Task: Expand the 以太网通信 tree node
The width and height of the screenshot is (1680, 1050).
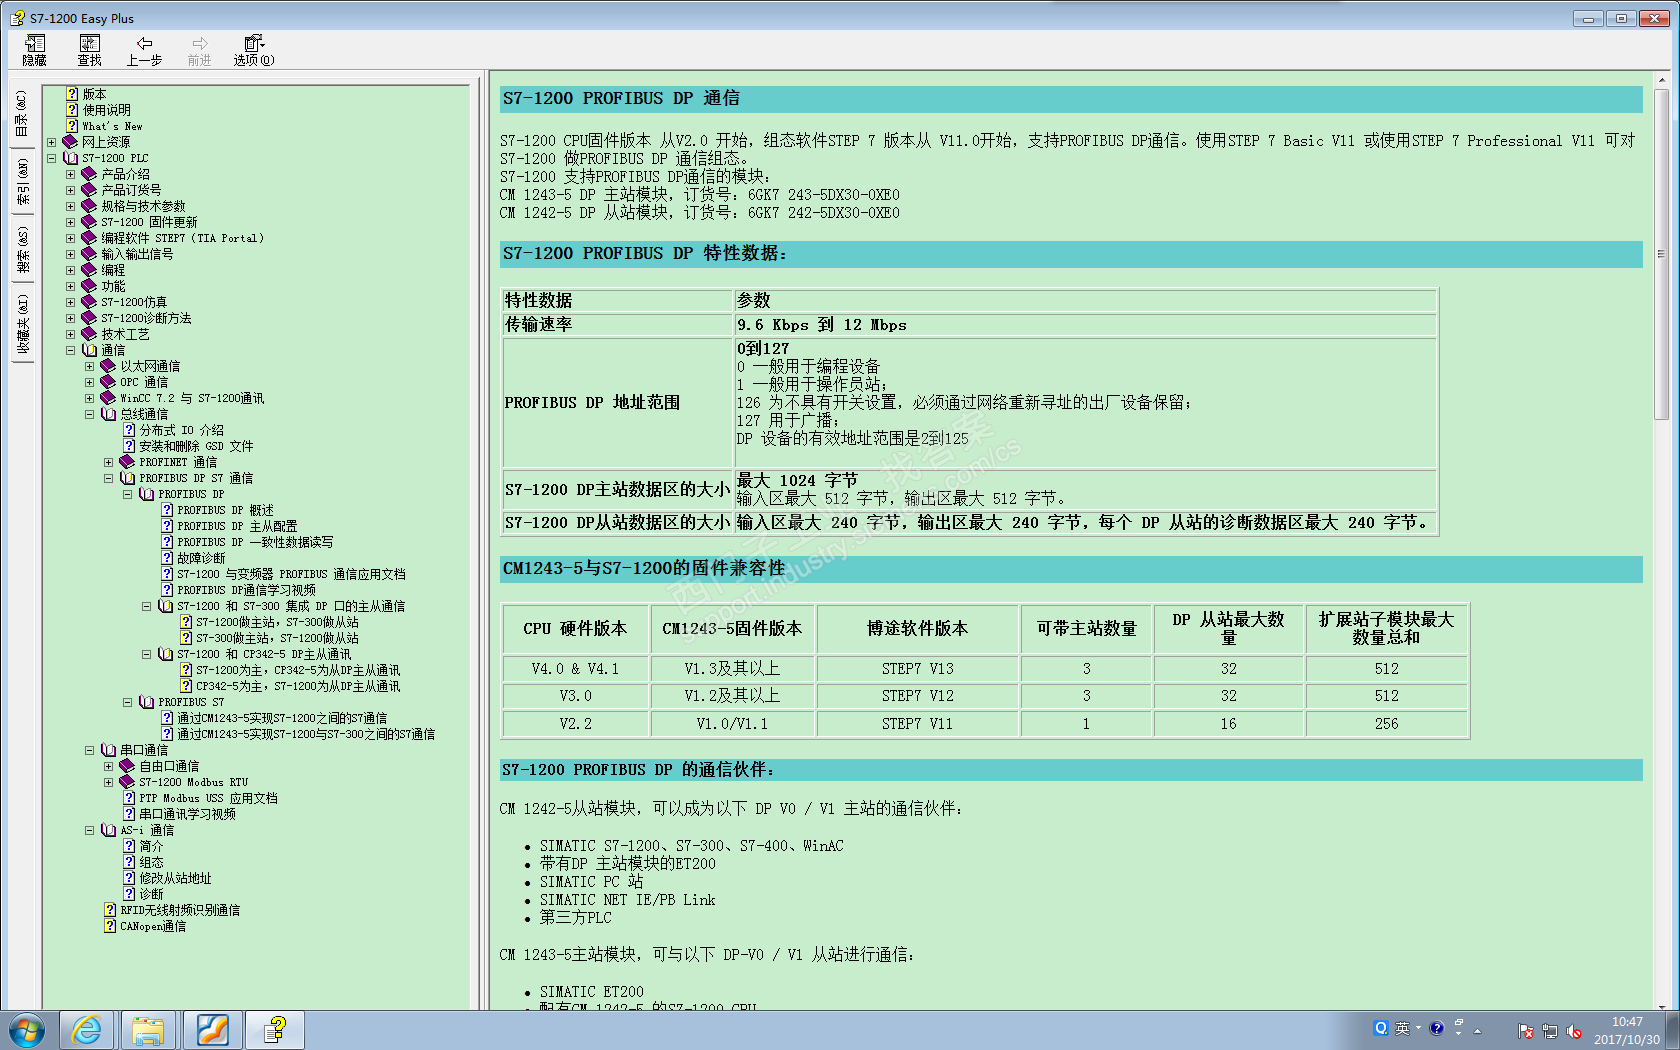Action: click(x=90, y=366)
